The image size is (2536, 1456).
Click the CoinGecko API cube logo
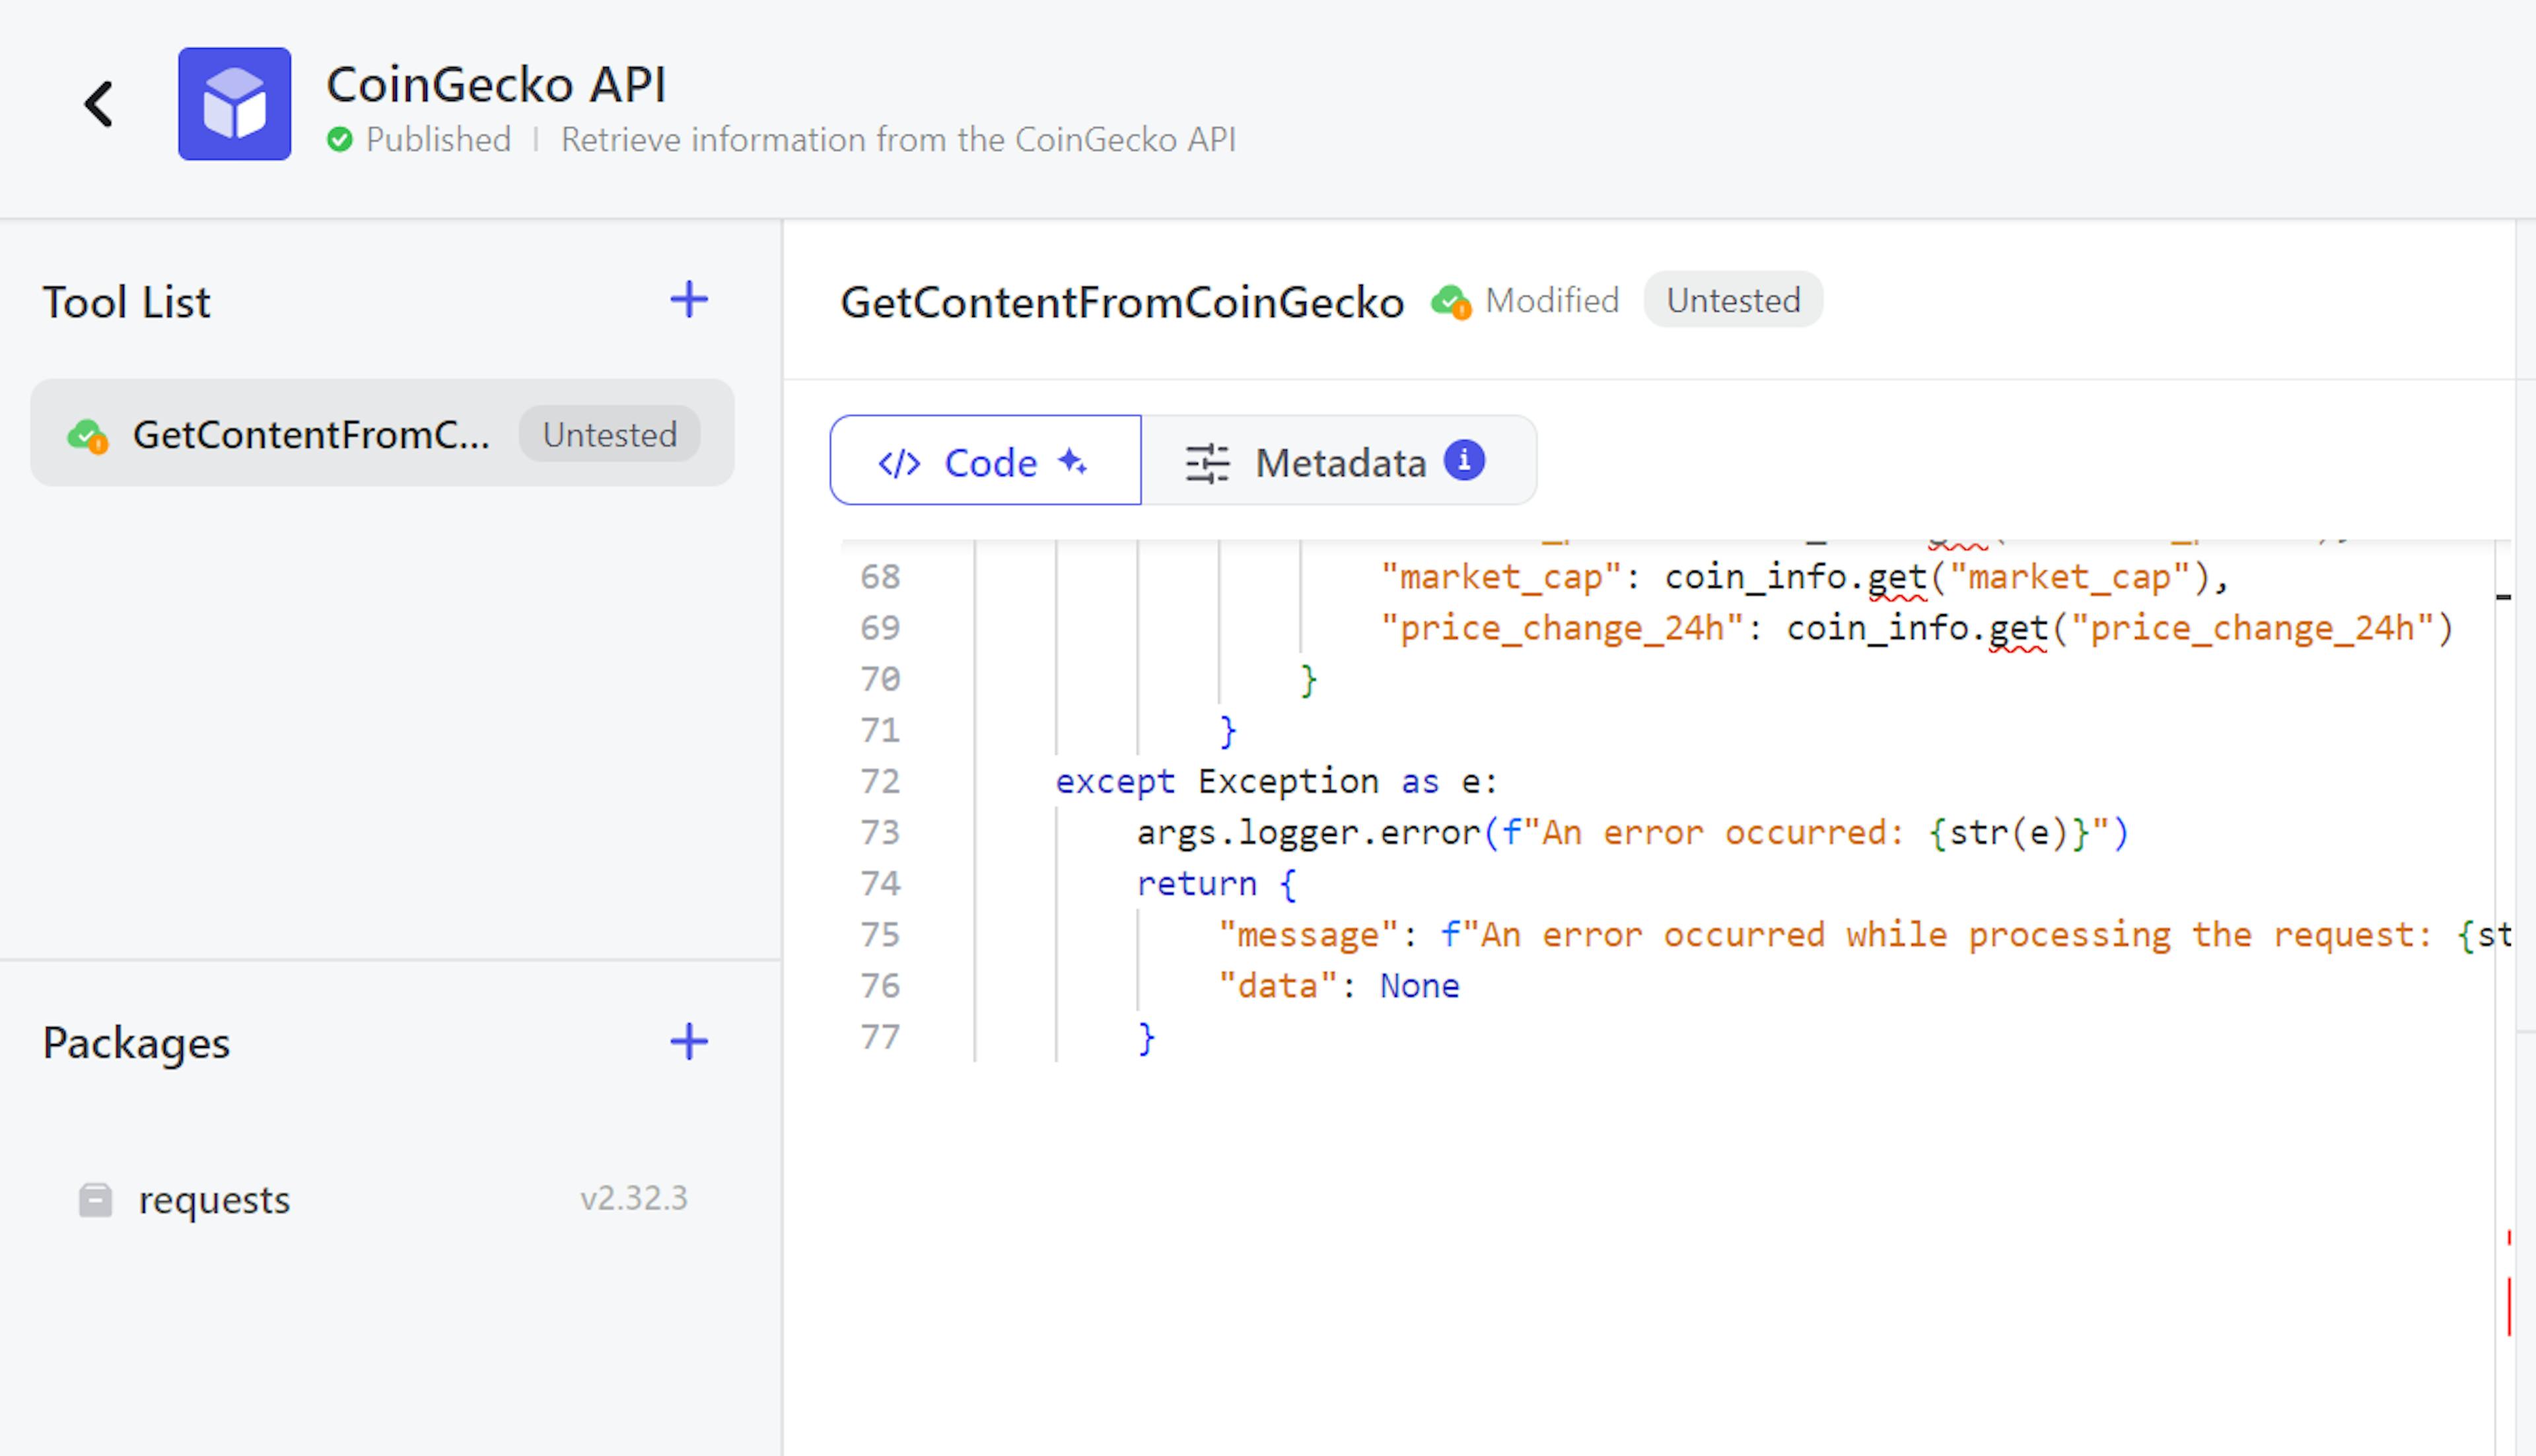click(x=235, y=104)
